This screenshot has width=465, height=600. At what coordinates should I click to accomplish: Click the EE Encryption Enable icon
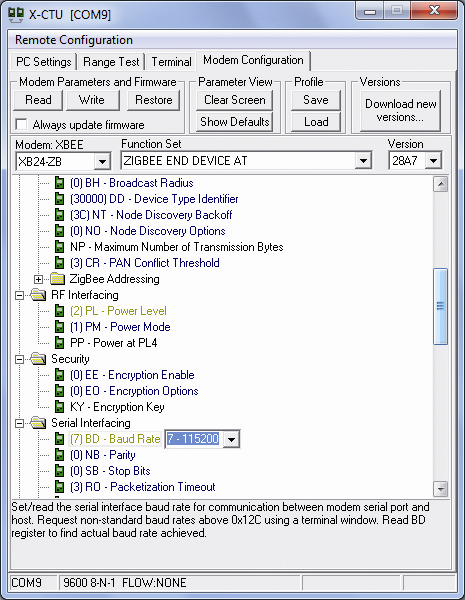[x=59, y=375]
